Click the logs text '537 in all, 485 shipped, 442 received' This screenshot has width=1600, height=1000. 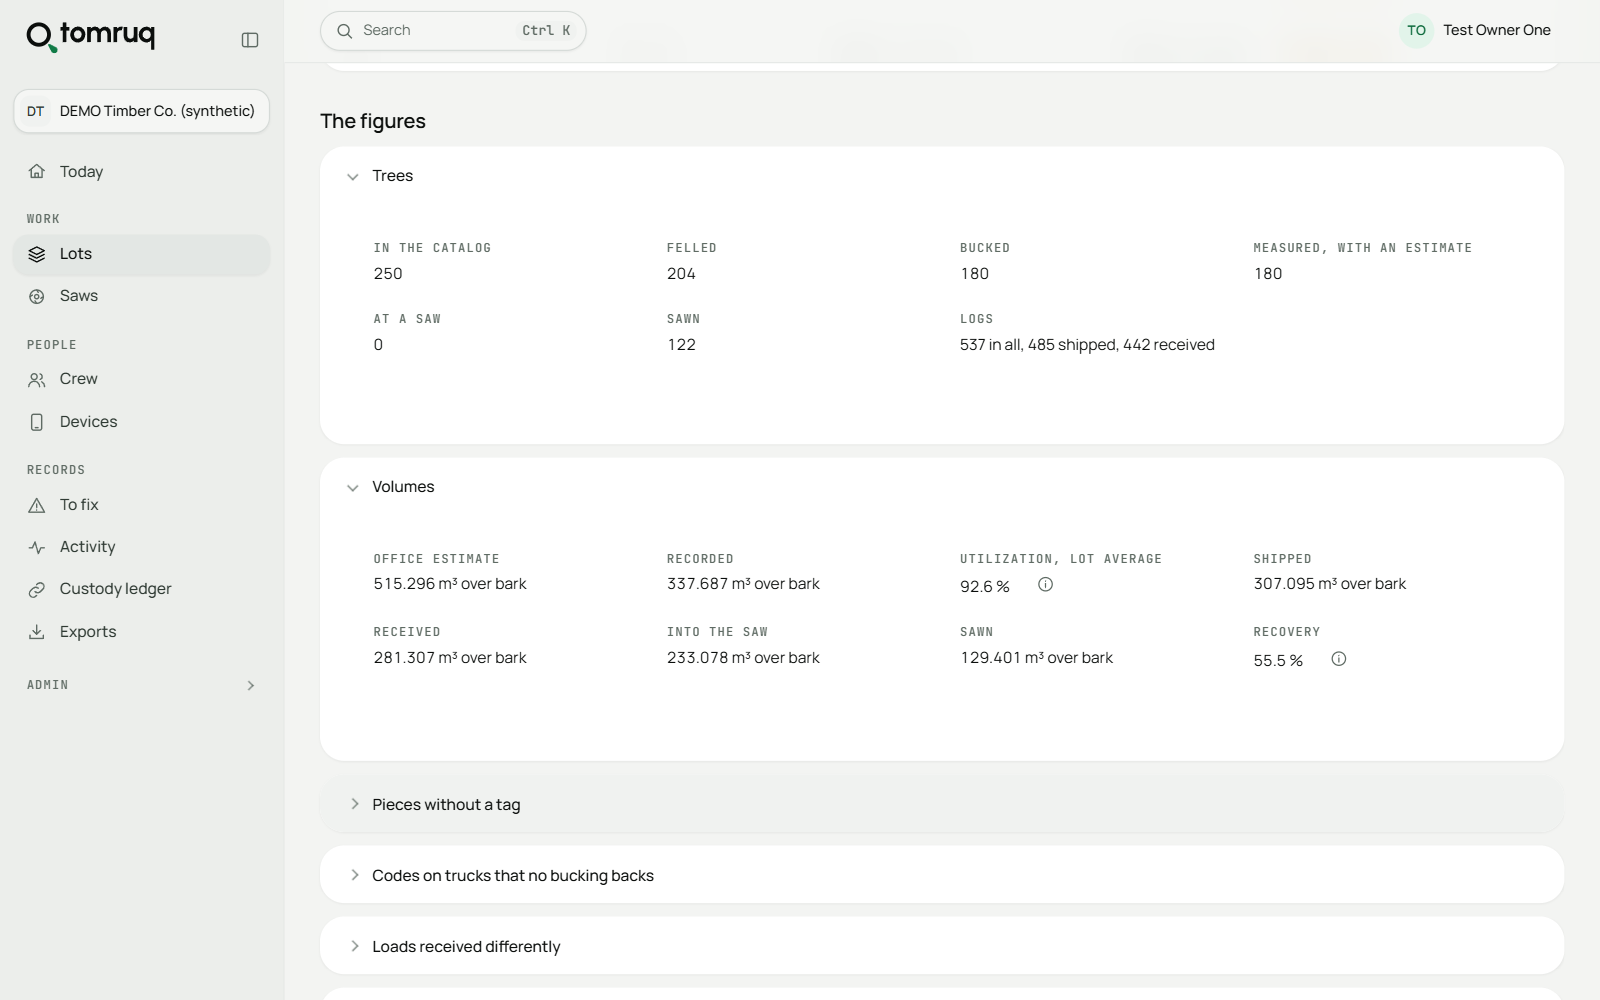[x=1087, y=345]
